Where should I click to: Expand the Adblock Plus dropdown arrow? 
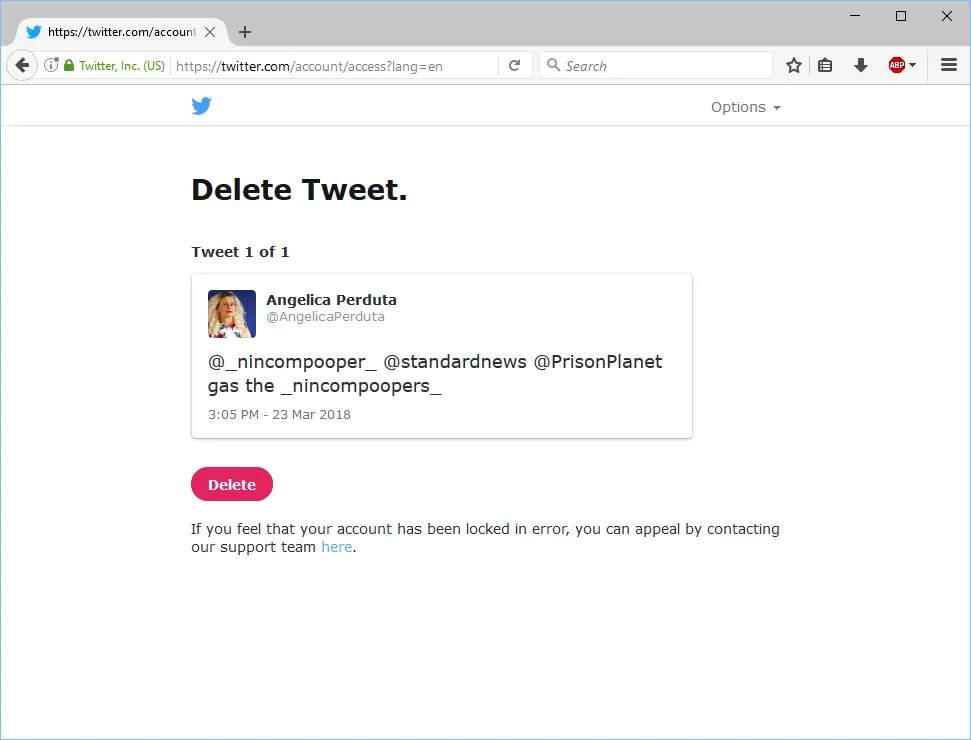click(913, 65)
